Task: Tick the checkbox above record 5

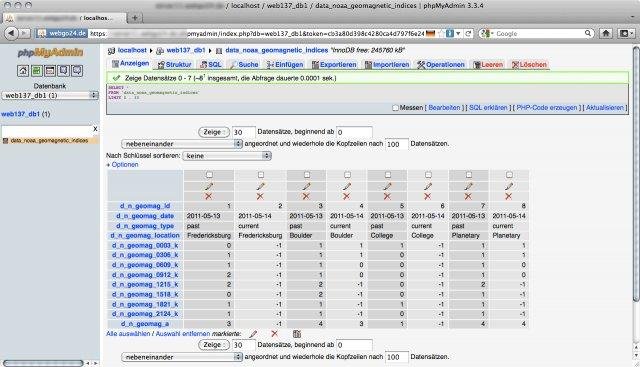Action: coord(388,175)
